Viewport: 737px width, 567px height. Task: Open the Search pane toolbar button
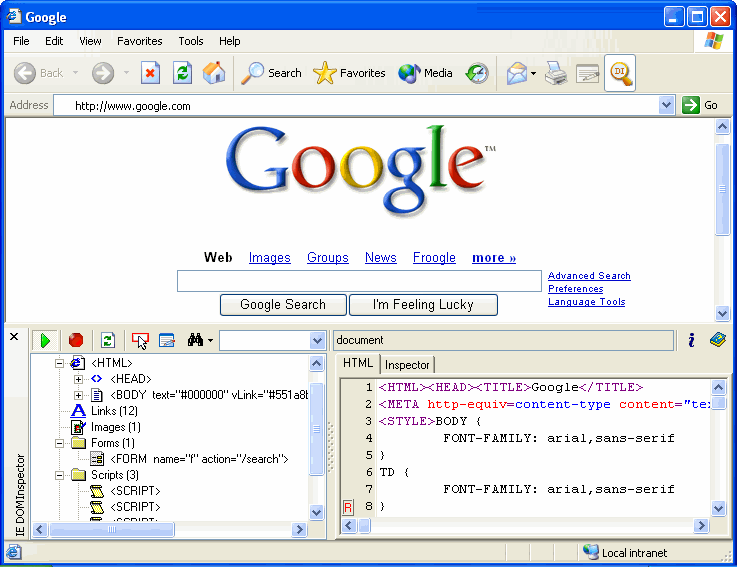click(x=271, y=73)
